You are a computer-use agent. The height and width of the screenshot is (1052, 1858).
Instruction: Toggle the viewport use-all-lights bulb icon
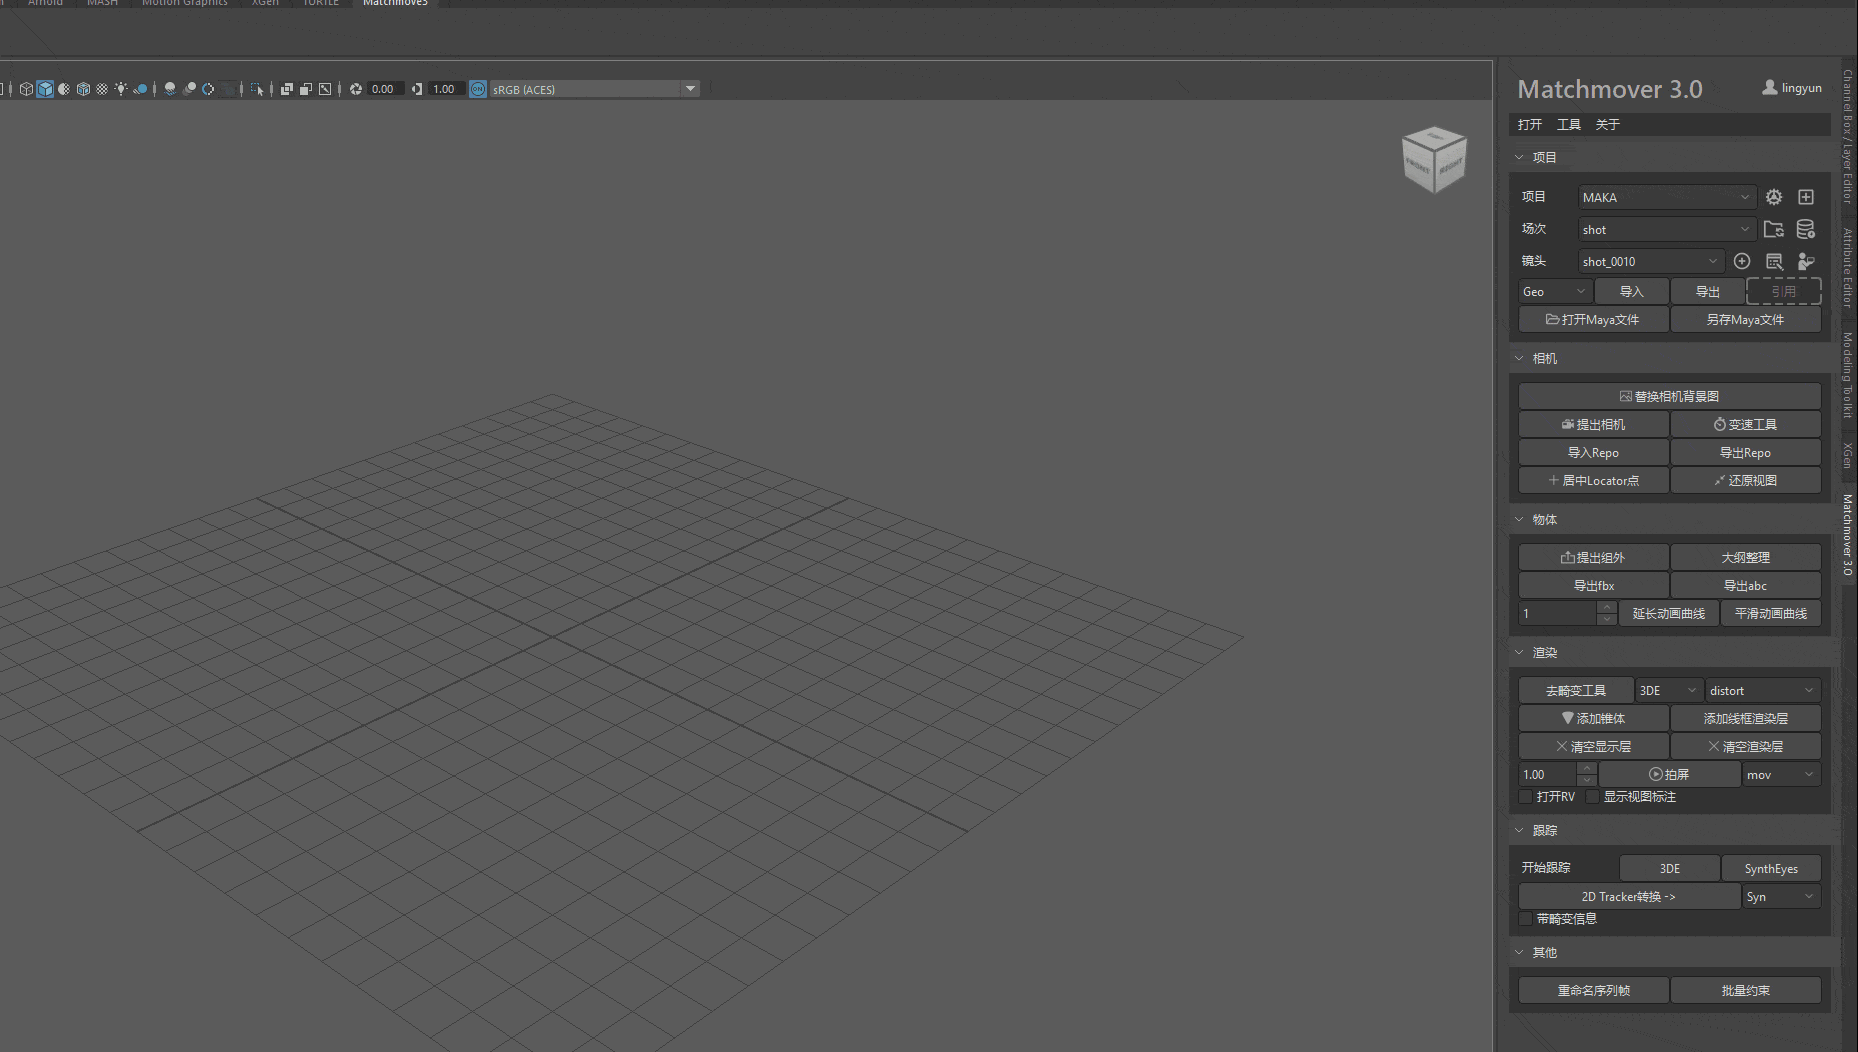(x=121, y=89)
